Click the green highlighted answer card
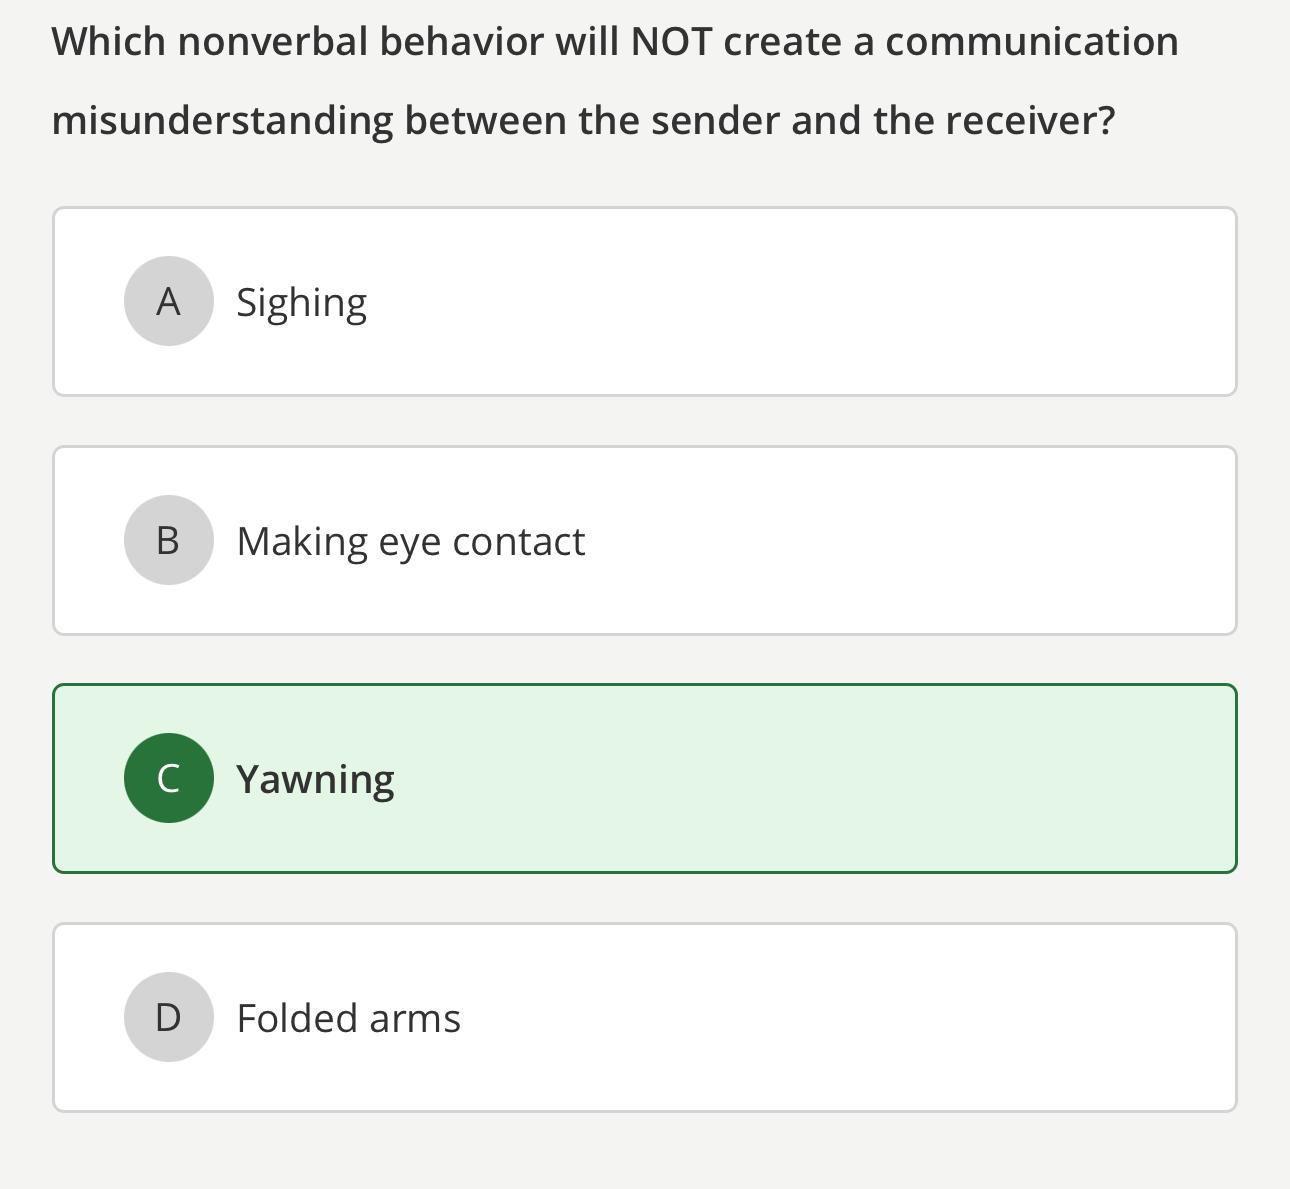Screen dimensions: 1290x1189 pos(645,778)
